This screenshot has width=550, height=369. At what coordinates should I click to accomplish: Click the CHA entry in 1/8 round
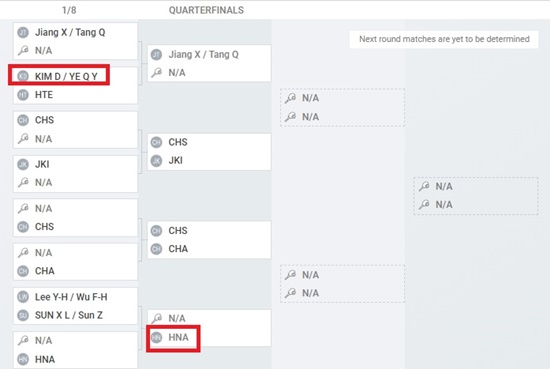45,271
